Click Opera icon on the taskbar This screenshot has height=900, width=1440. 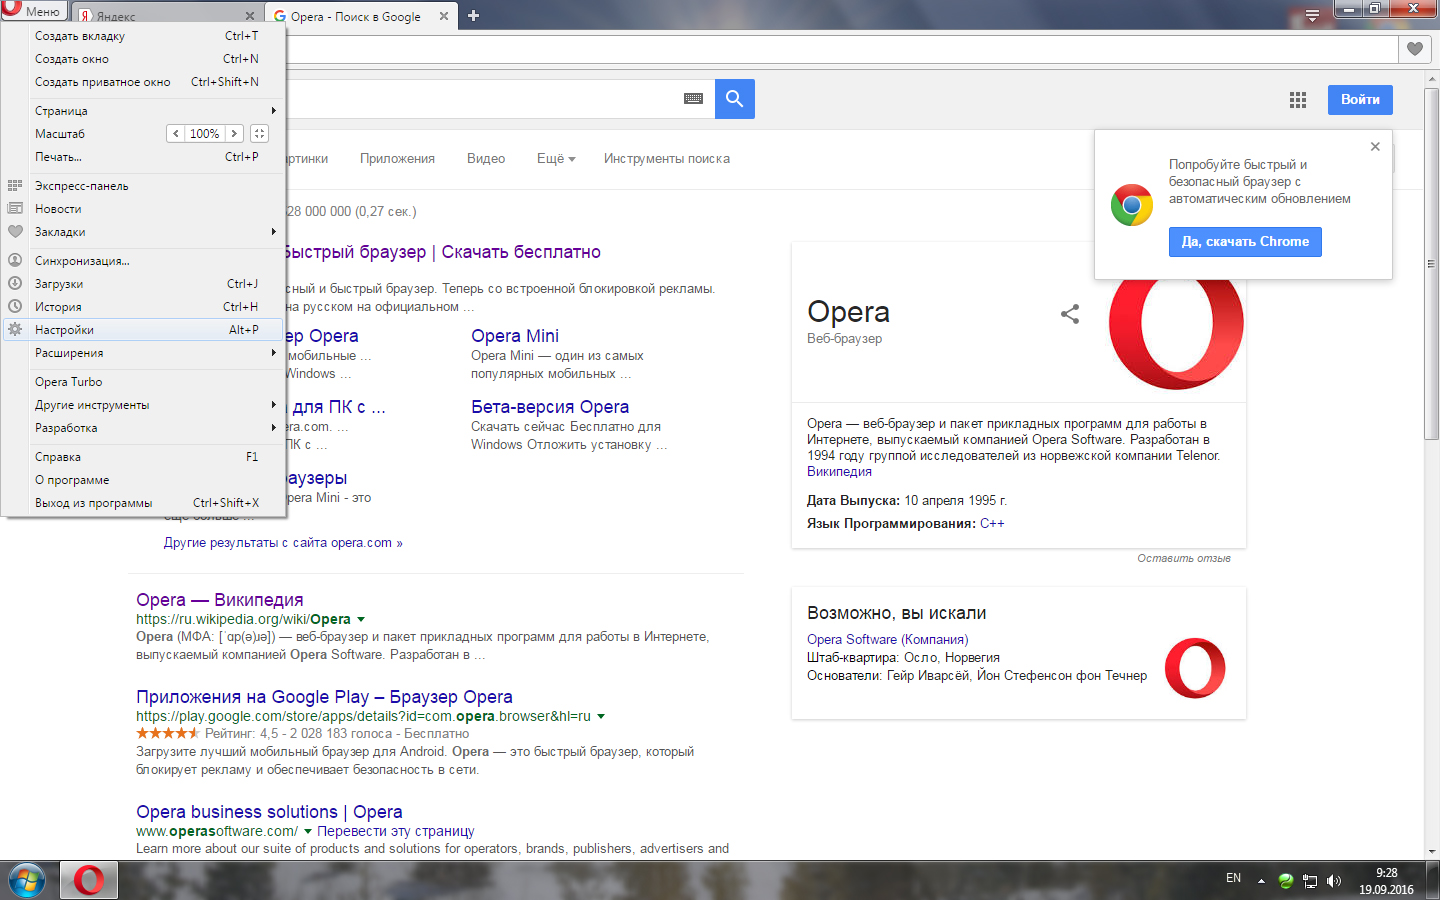pyautogui.click(x=88, y=881)
